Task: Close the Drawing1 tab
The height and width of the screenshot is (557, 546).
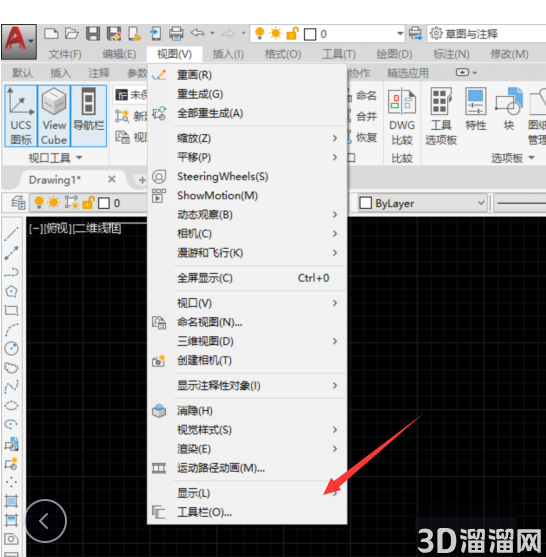Action: (112, 179)
